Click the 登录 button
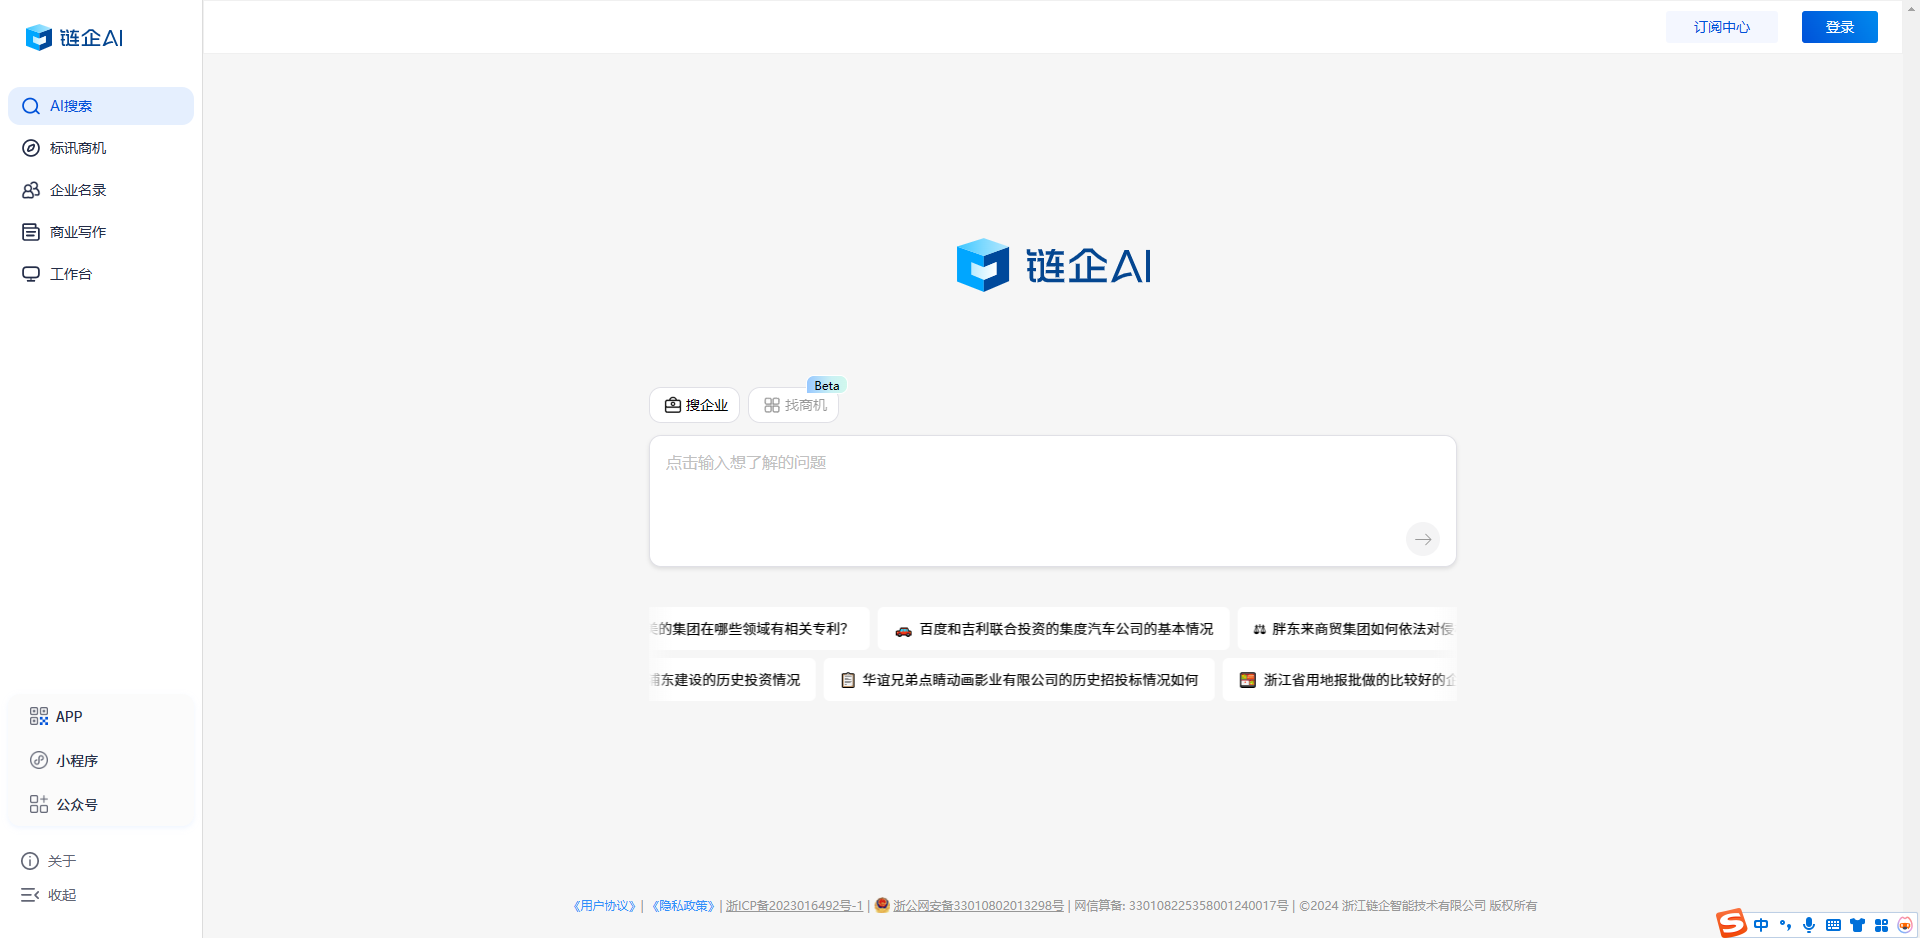This screenshot has height=938, width=1920. click(x=1839, y=27)
